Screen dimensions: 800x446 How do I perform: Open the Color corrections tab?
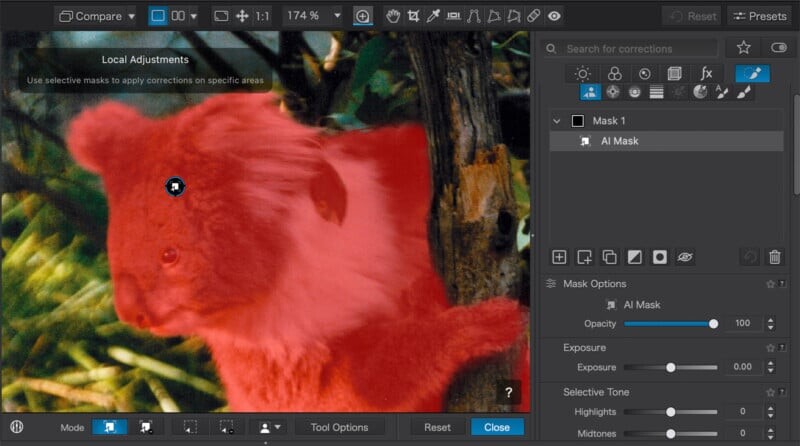(x=615, y=73)
